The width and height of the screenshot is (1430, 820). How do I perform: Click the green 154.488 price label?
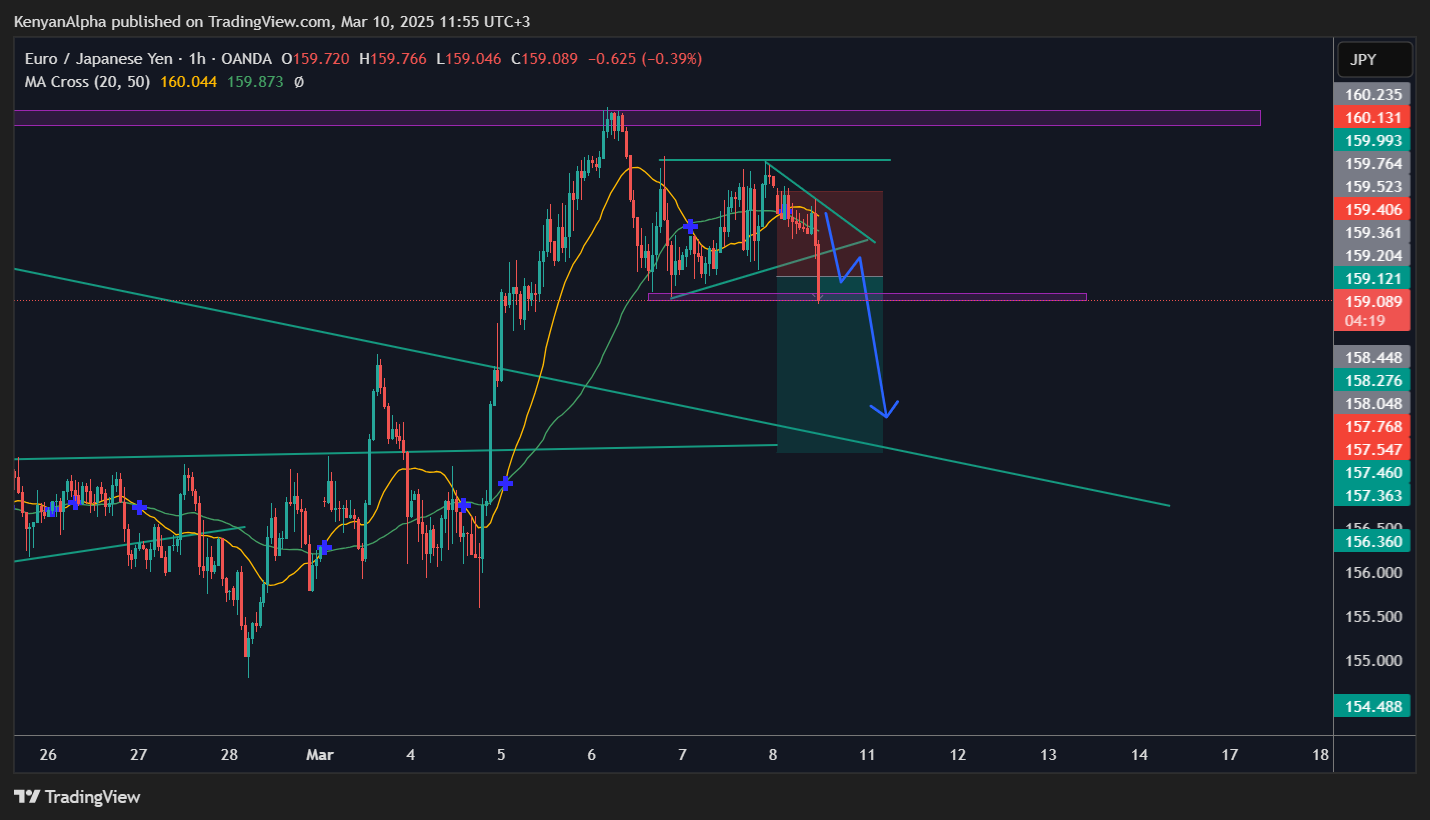point(1373,706)
